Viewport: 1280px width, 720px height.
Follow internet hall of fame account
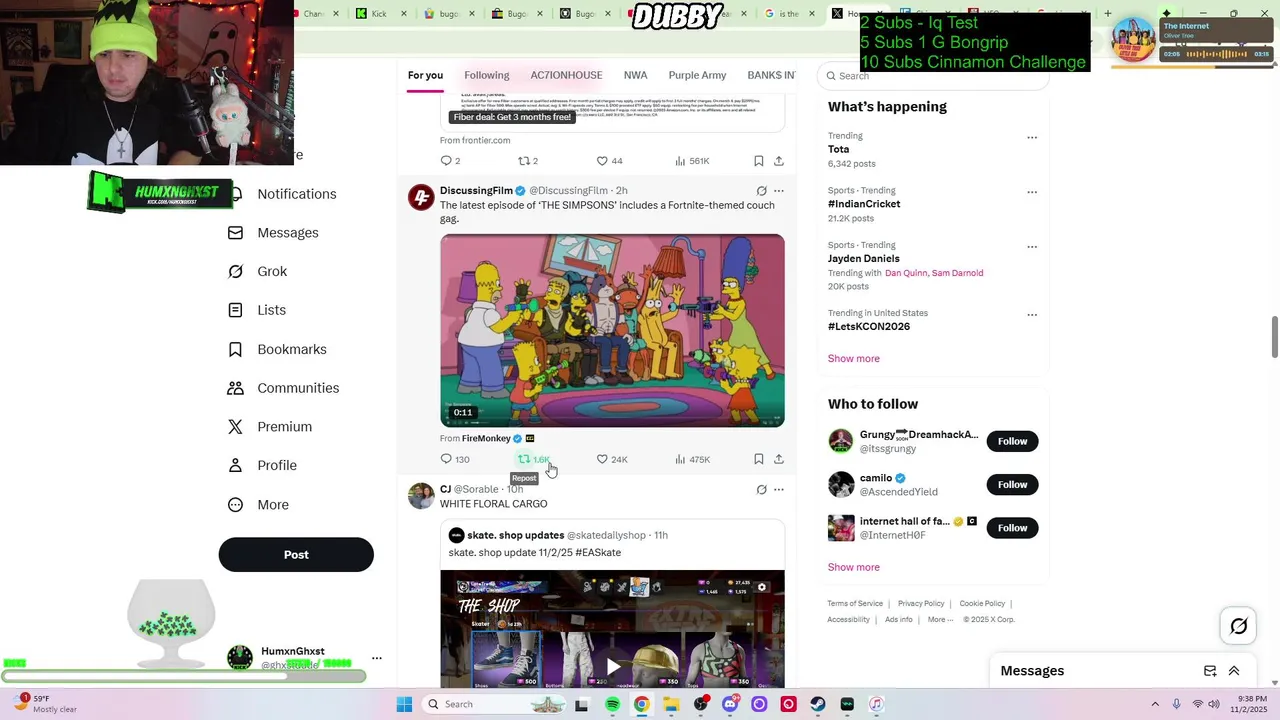[1012, 528]
